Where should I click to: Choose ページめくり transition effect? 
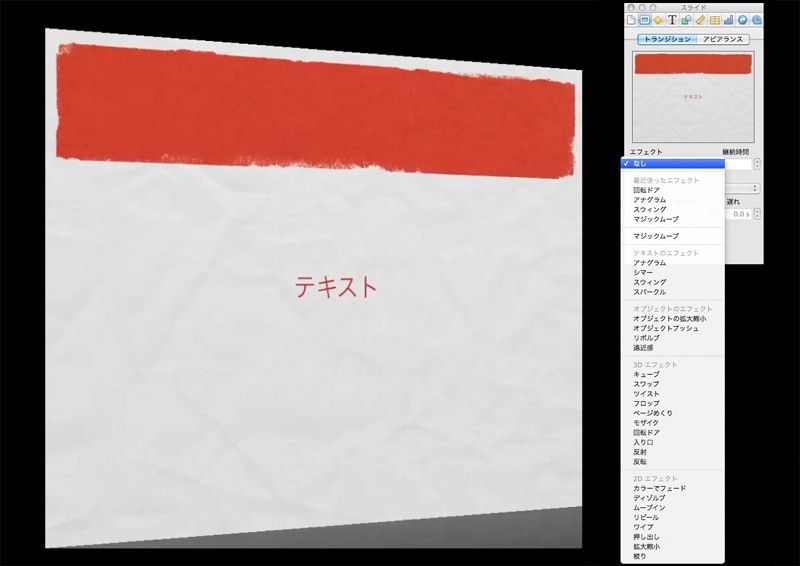point(653,413)
